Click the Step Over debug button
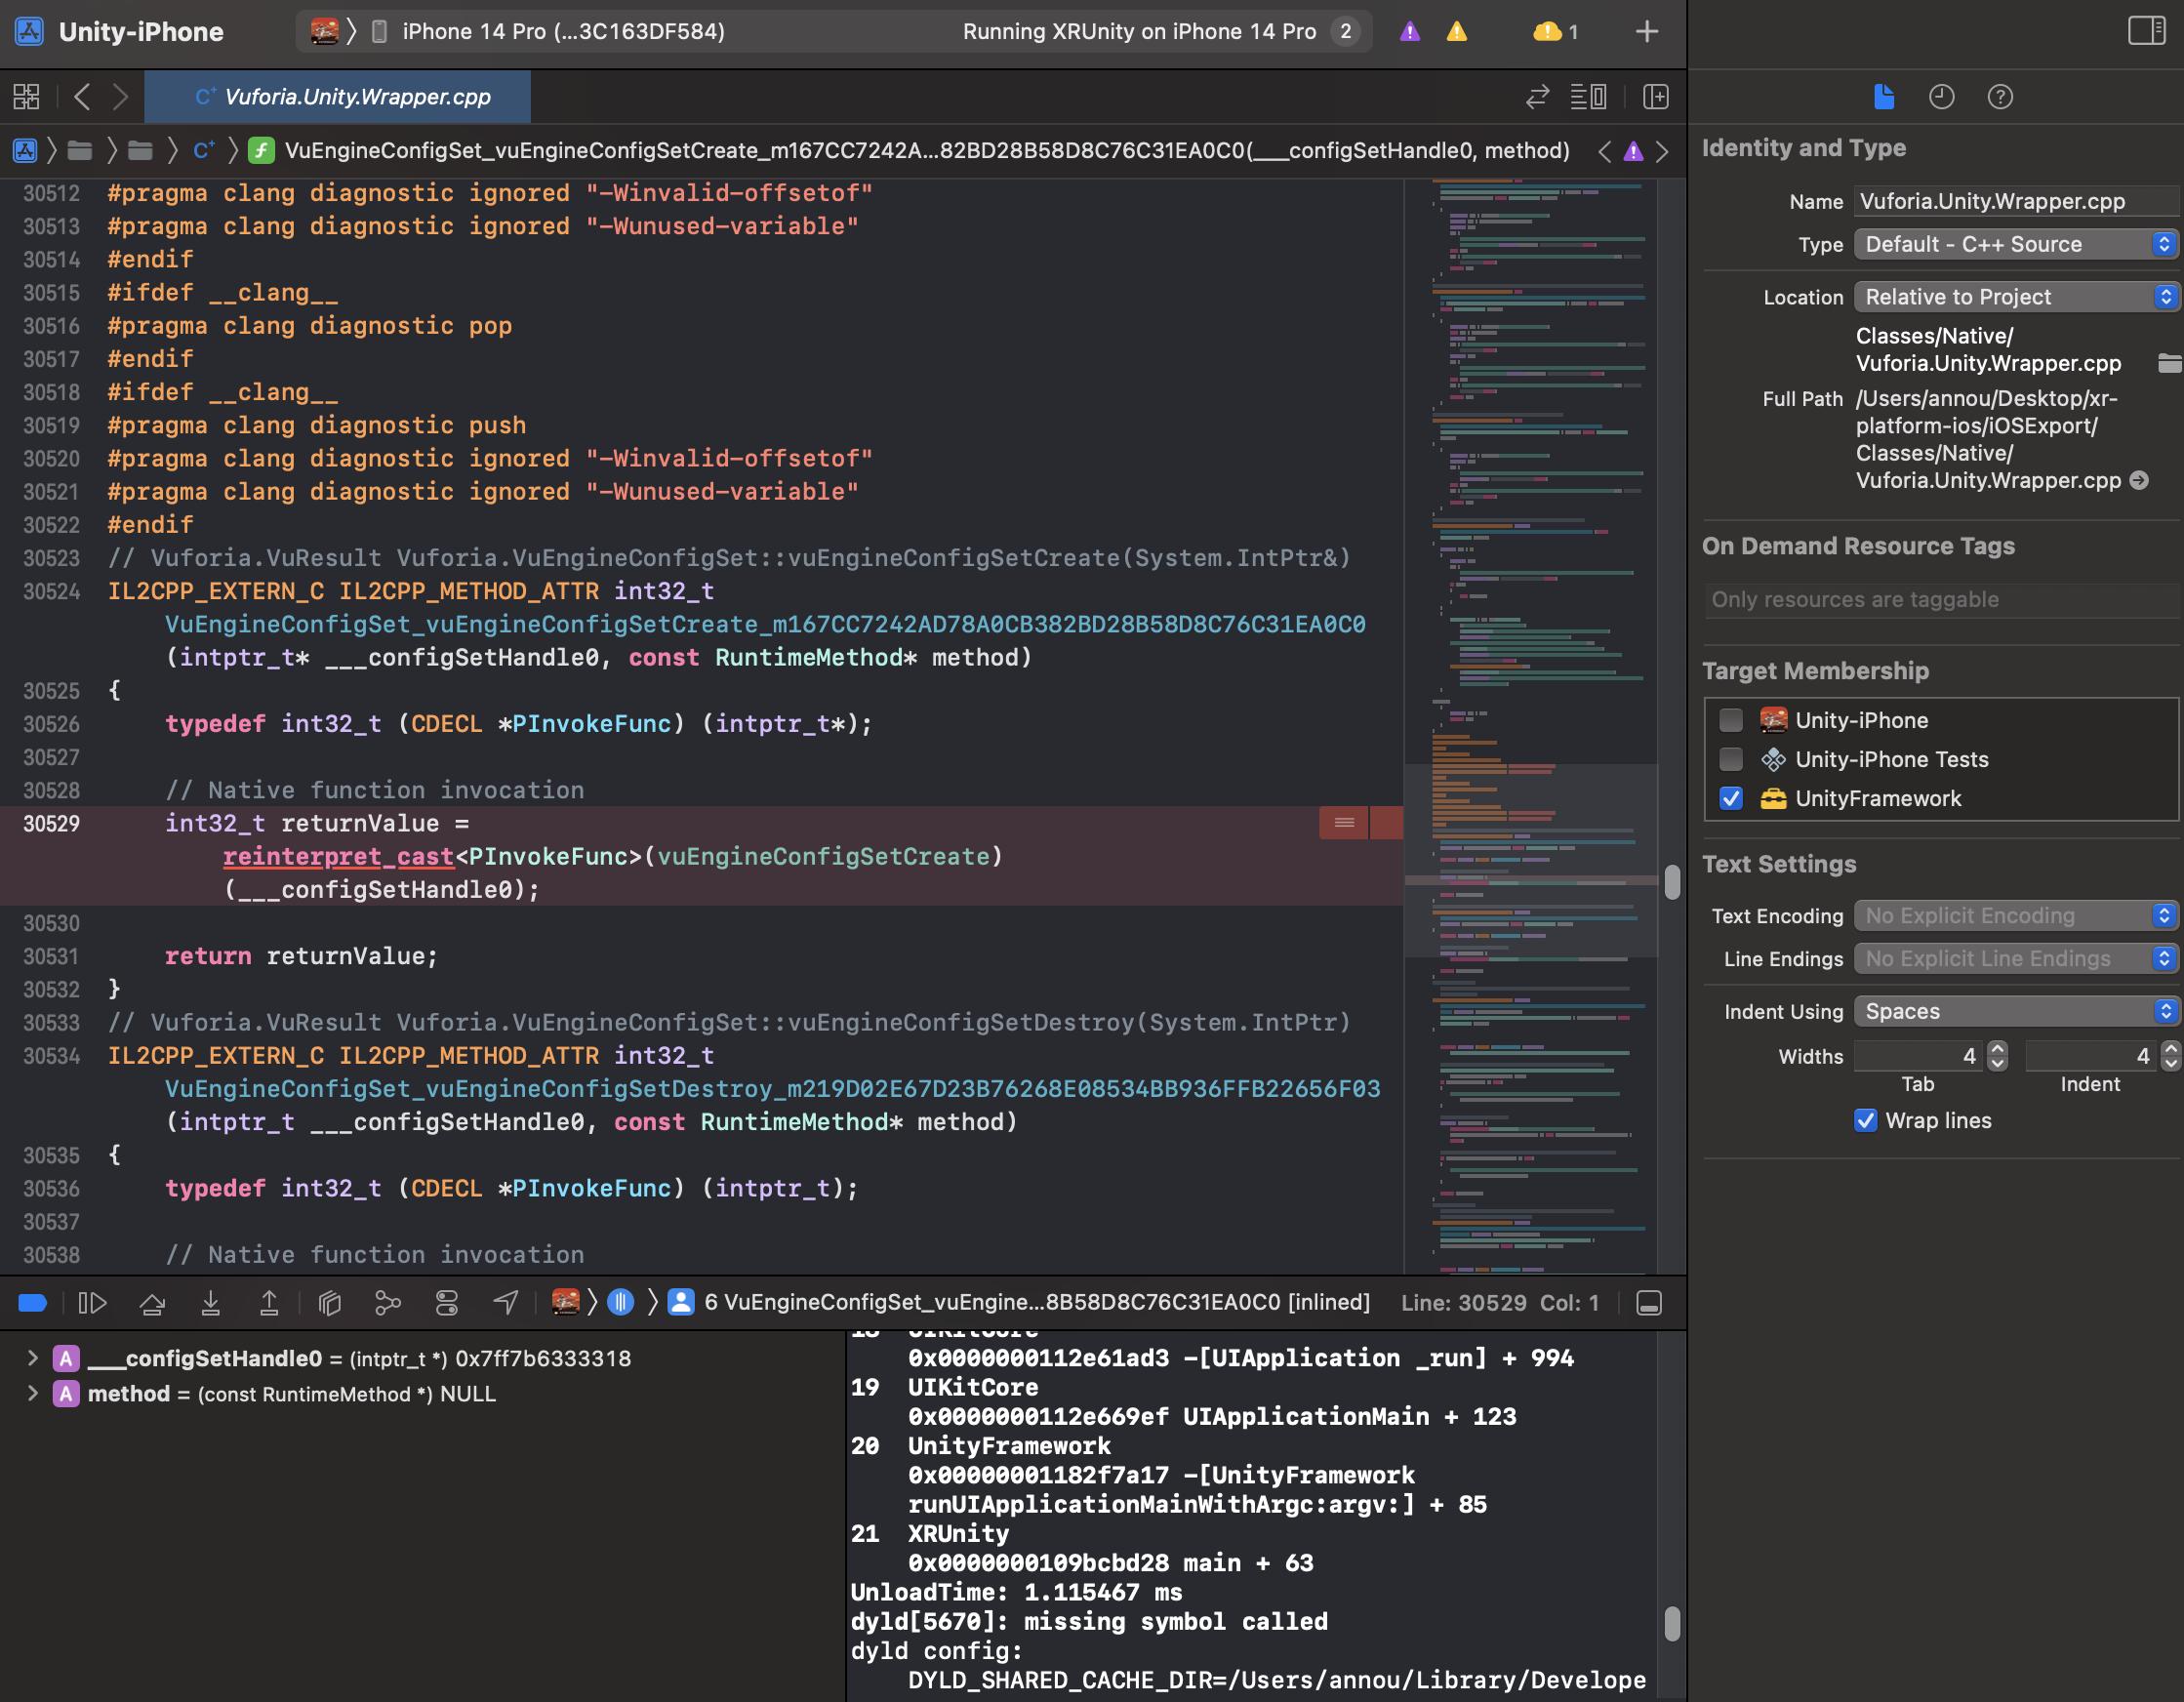 coord(152,1302)
